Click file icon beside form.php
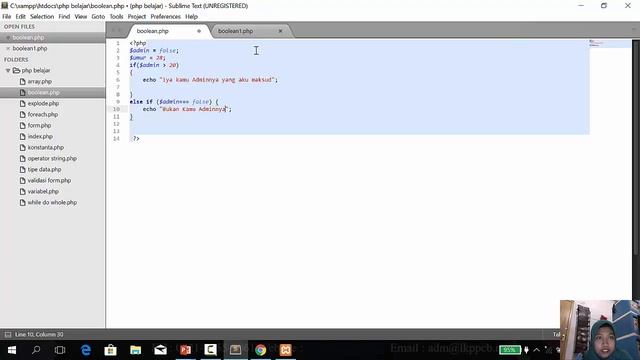This screenshot has width=640, height=360. tap(23, 126)
